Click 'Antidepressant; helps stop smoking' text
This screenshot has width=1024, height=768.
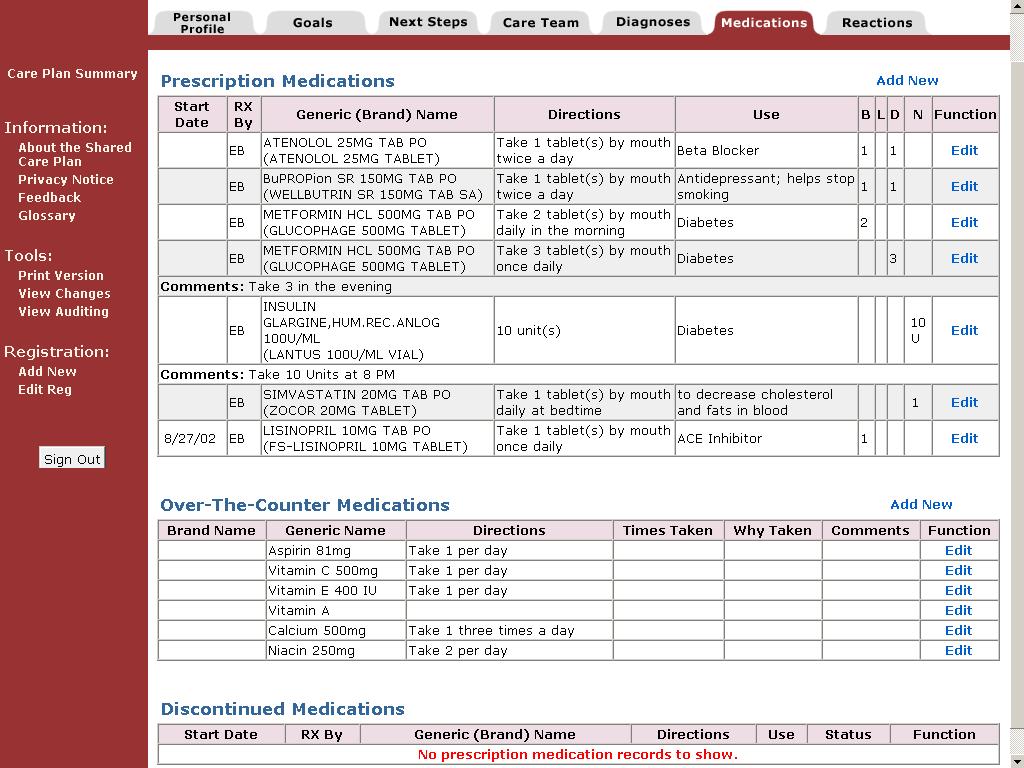click(x=765, y=186)
